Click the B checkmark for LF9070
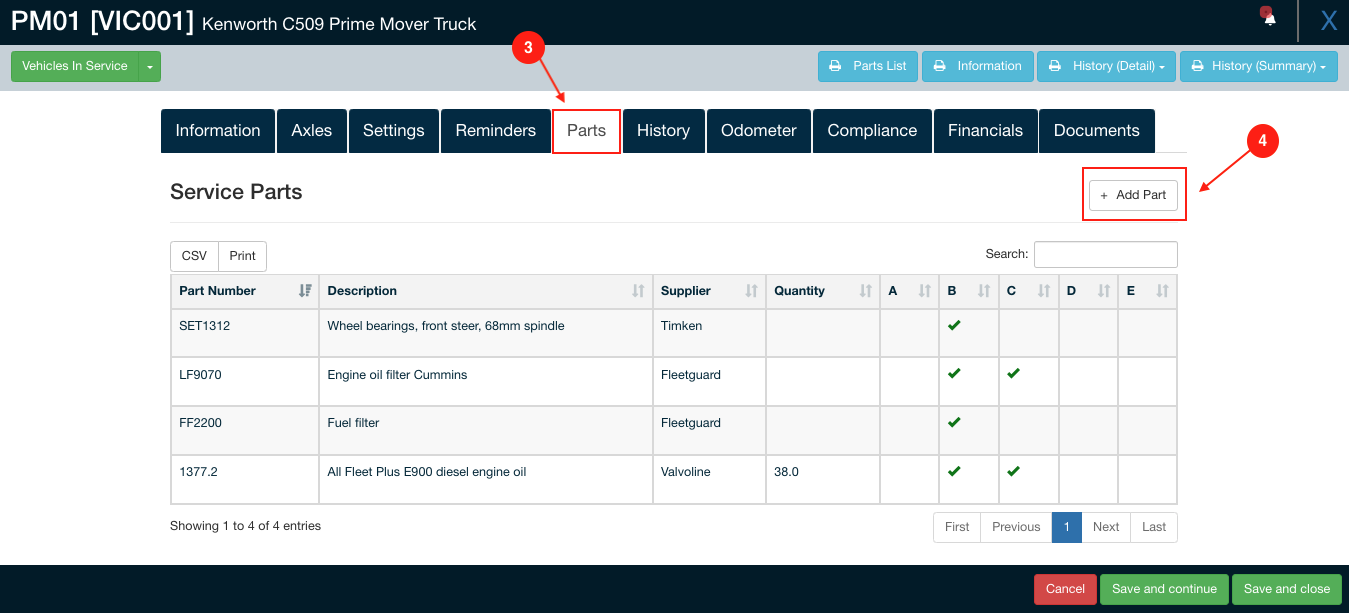Viewport: 1349px width, 613px height. (954, 373)
